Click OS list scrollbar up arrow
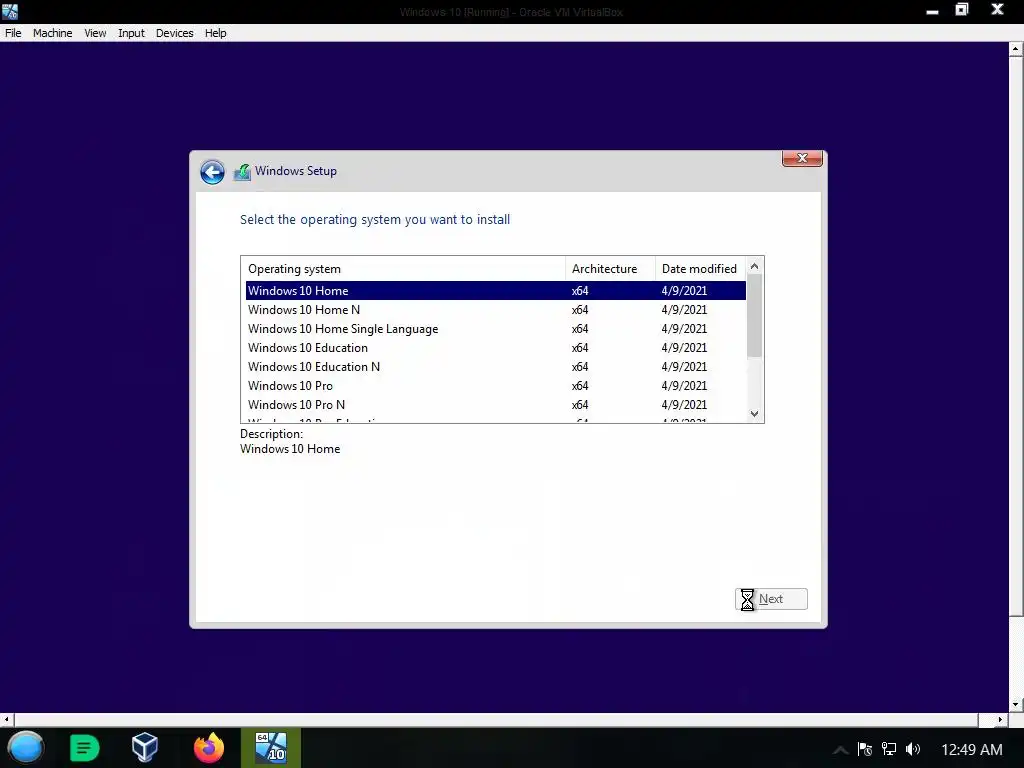Screen dimensions: 1024x768 point(754,266)
